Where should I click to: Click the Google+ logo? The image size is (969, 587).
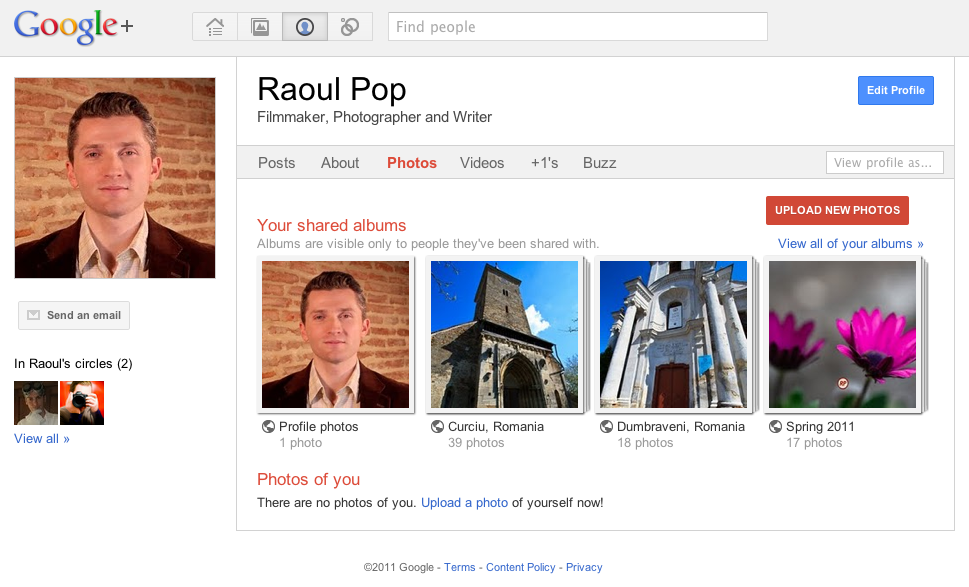[73, 27]
